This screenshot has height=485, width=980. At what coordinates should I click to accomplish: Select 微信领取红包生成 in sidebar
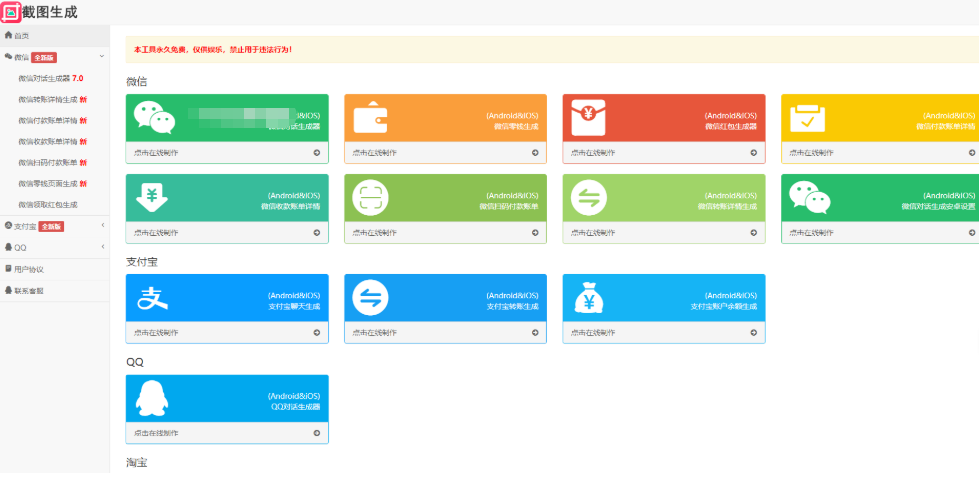[47, 204]
